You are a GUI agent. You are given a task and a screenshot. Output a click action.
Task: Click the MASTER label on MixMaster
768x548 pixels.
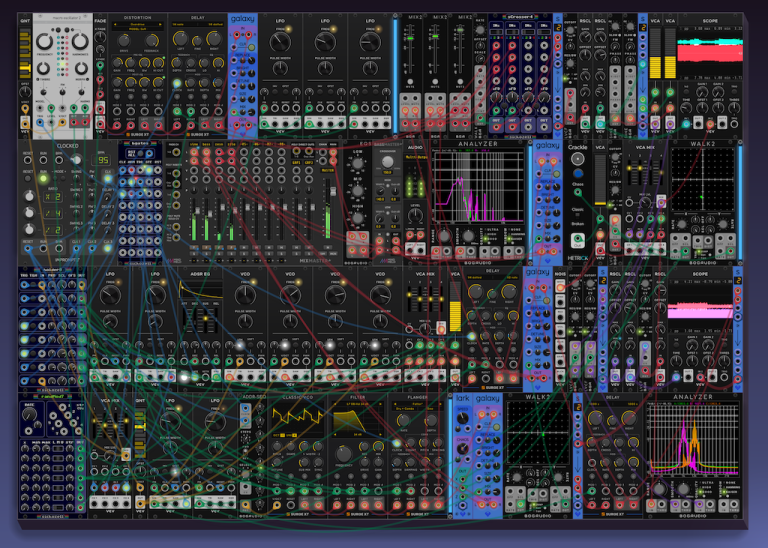tap(328, 170)
